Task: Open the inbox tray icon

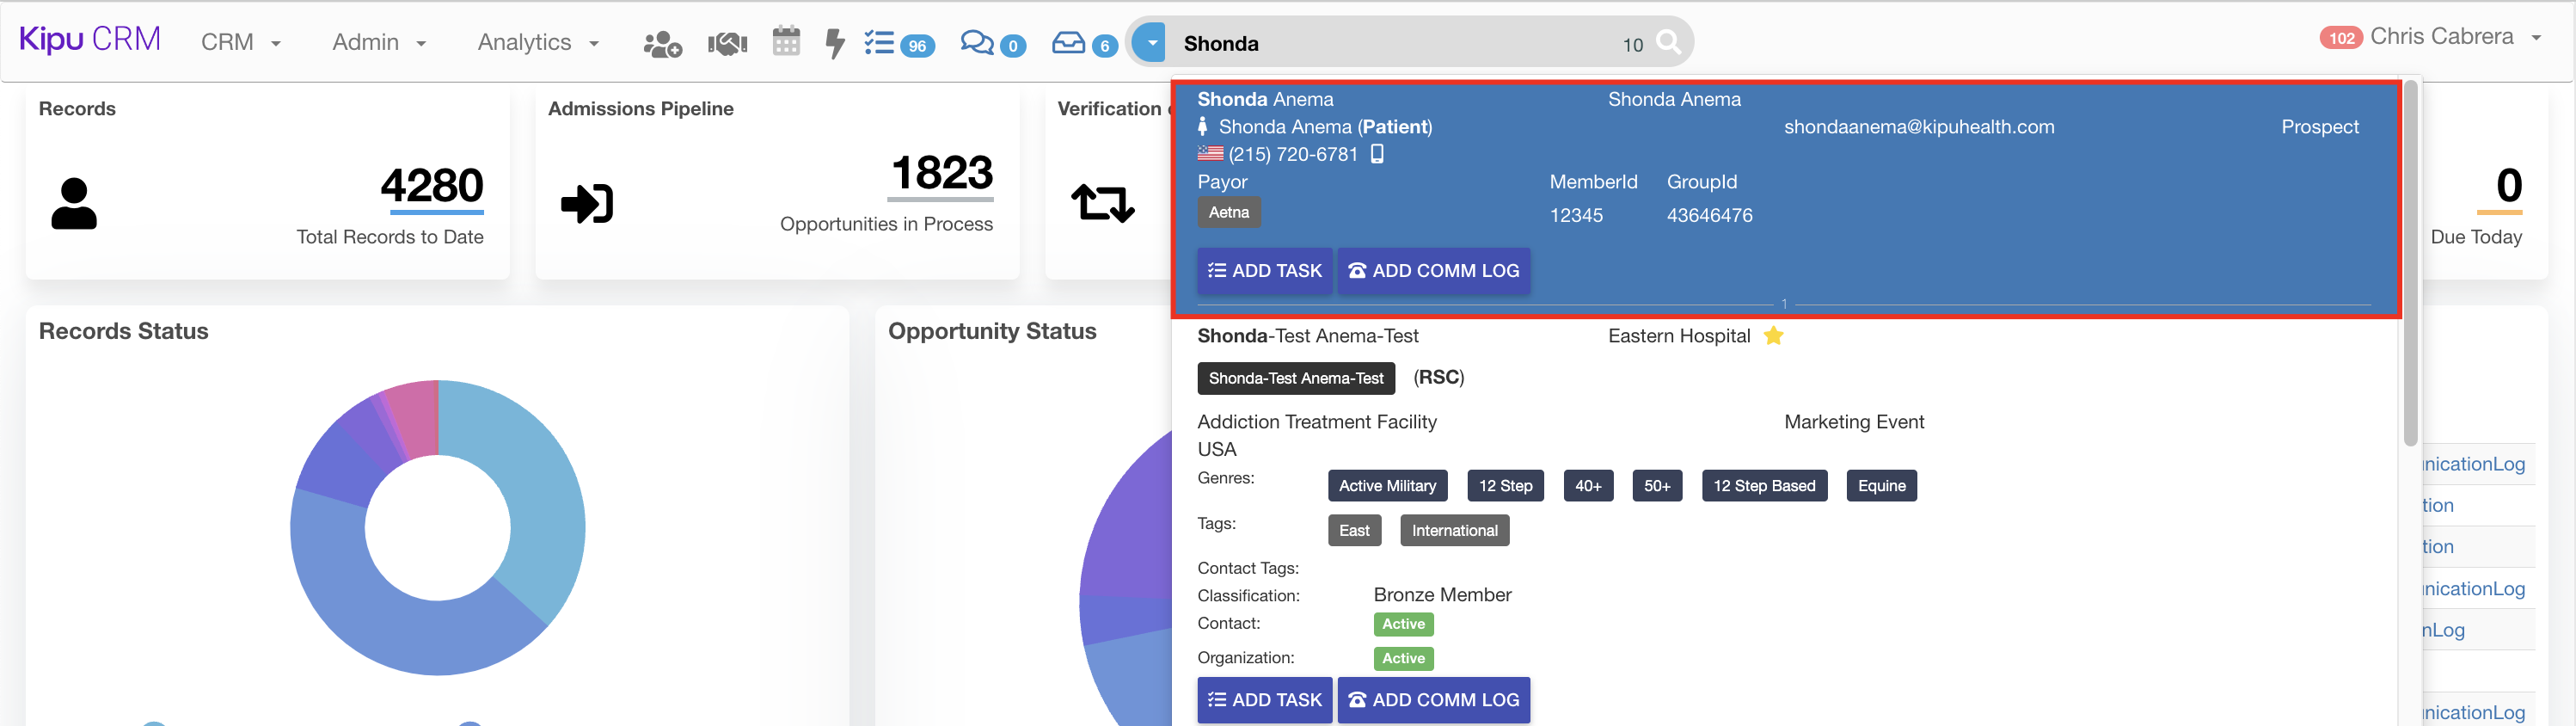Action: [x=1068, y=43]
